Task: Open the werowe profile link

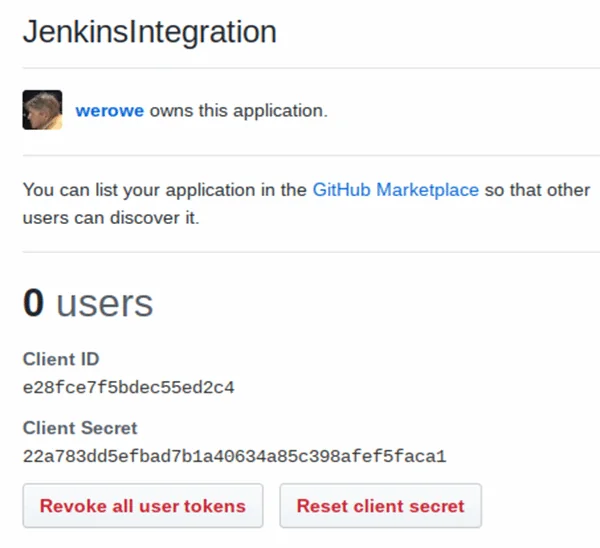Action: (110, 111)
